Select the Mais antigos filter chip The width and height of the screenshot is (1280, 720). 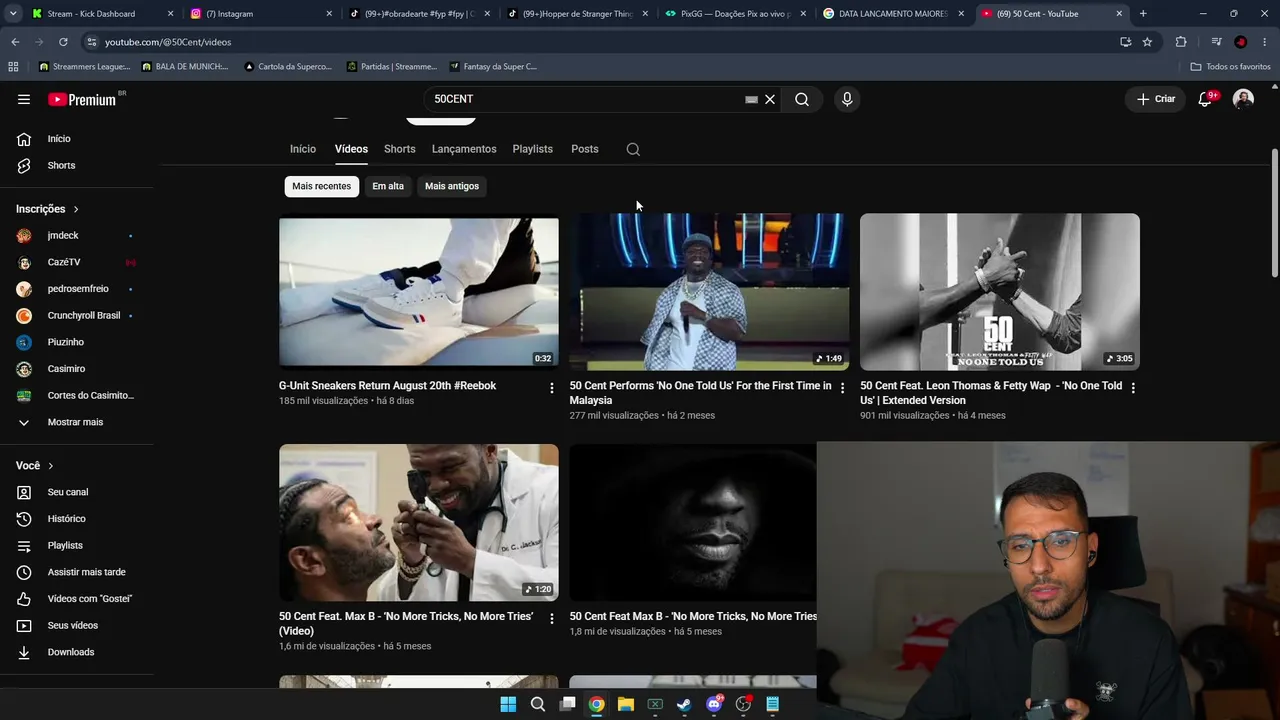click(452, 186)
